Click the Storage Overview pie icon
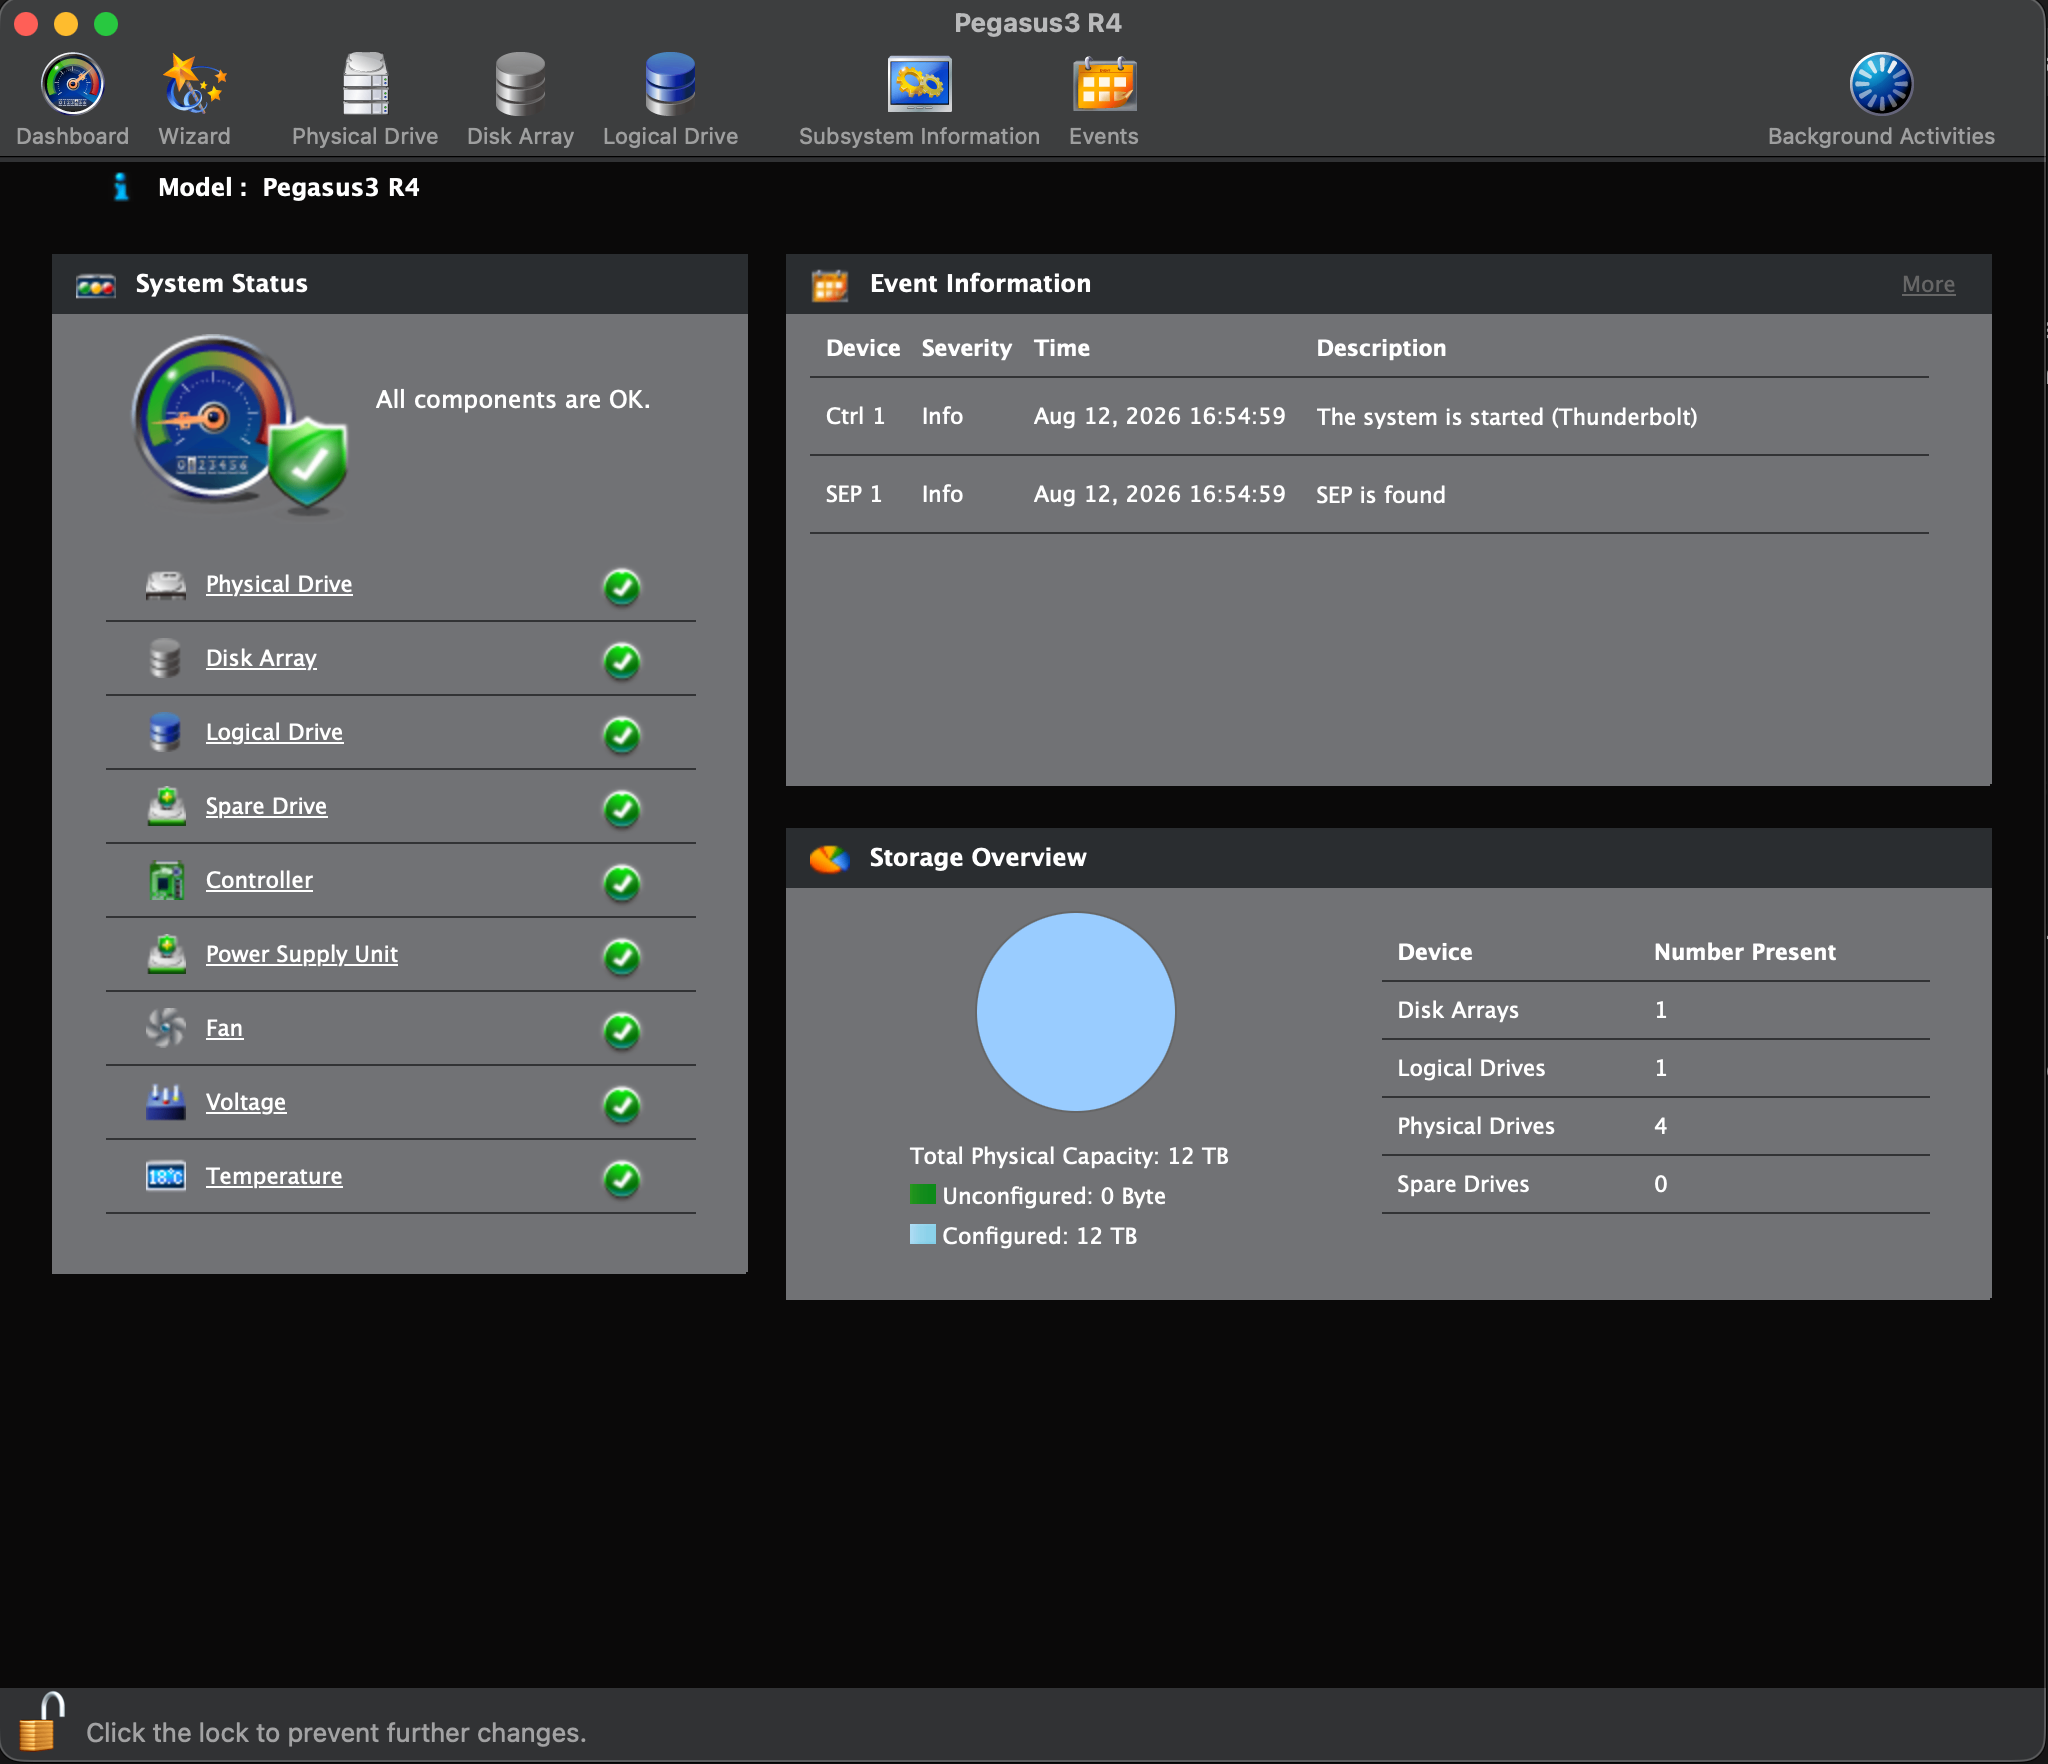Screen dimensions: 2048x1764 point(830,858)
